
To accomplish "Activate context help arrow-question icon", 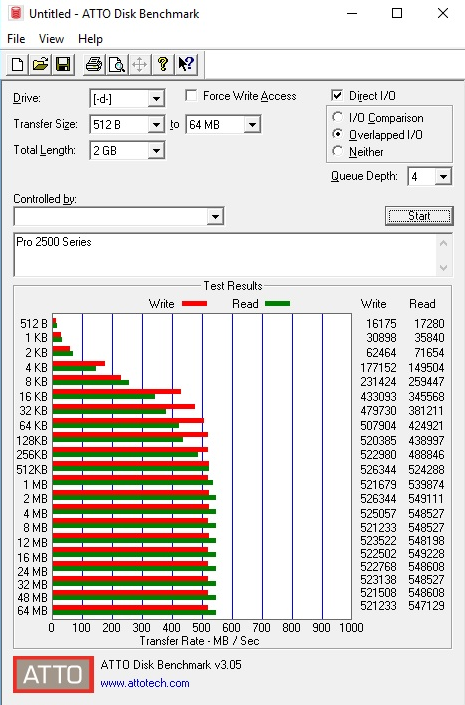I will [x=186, y=65].
